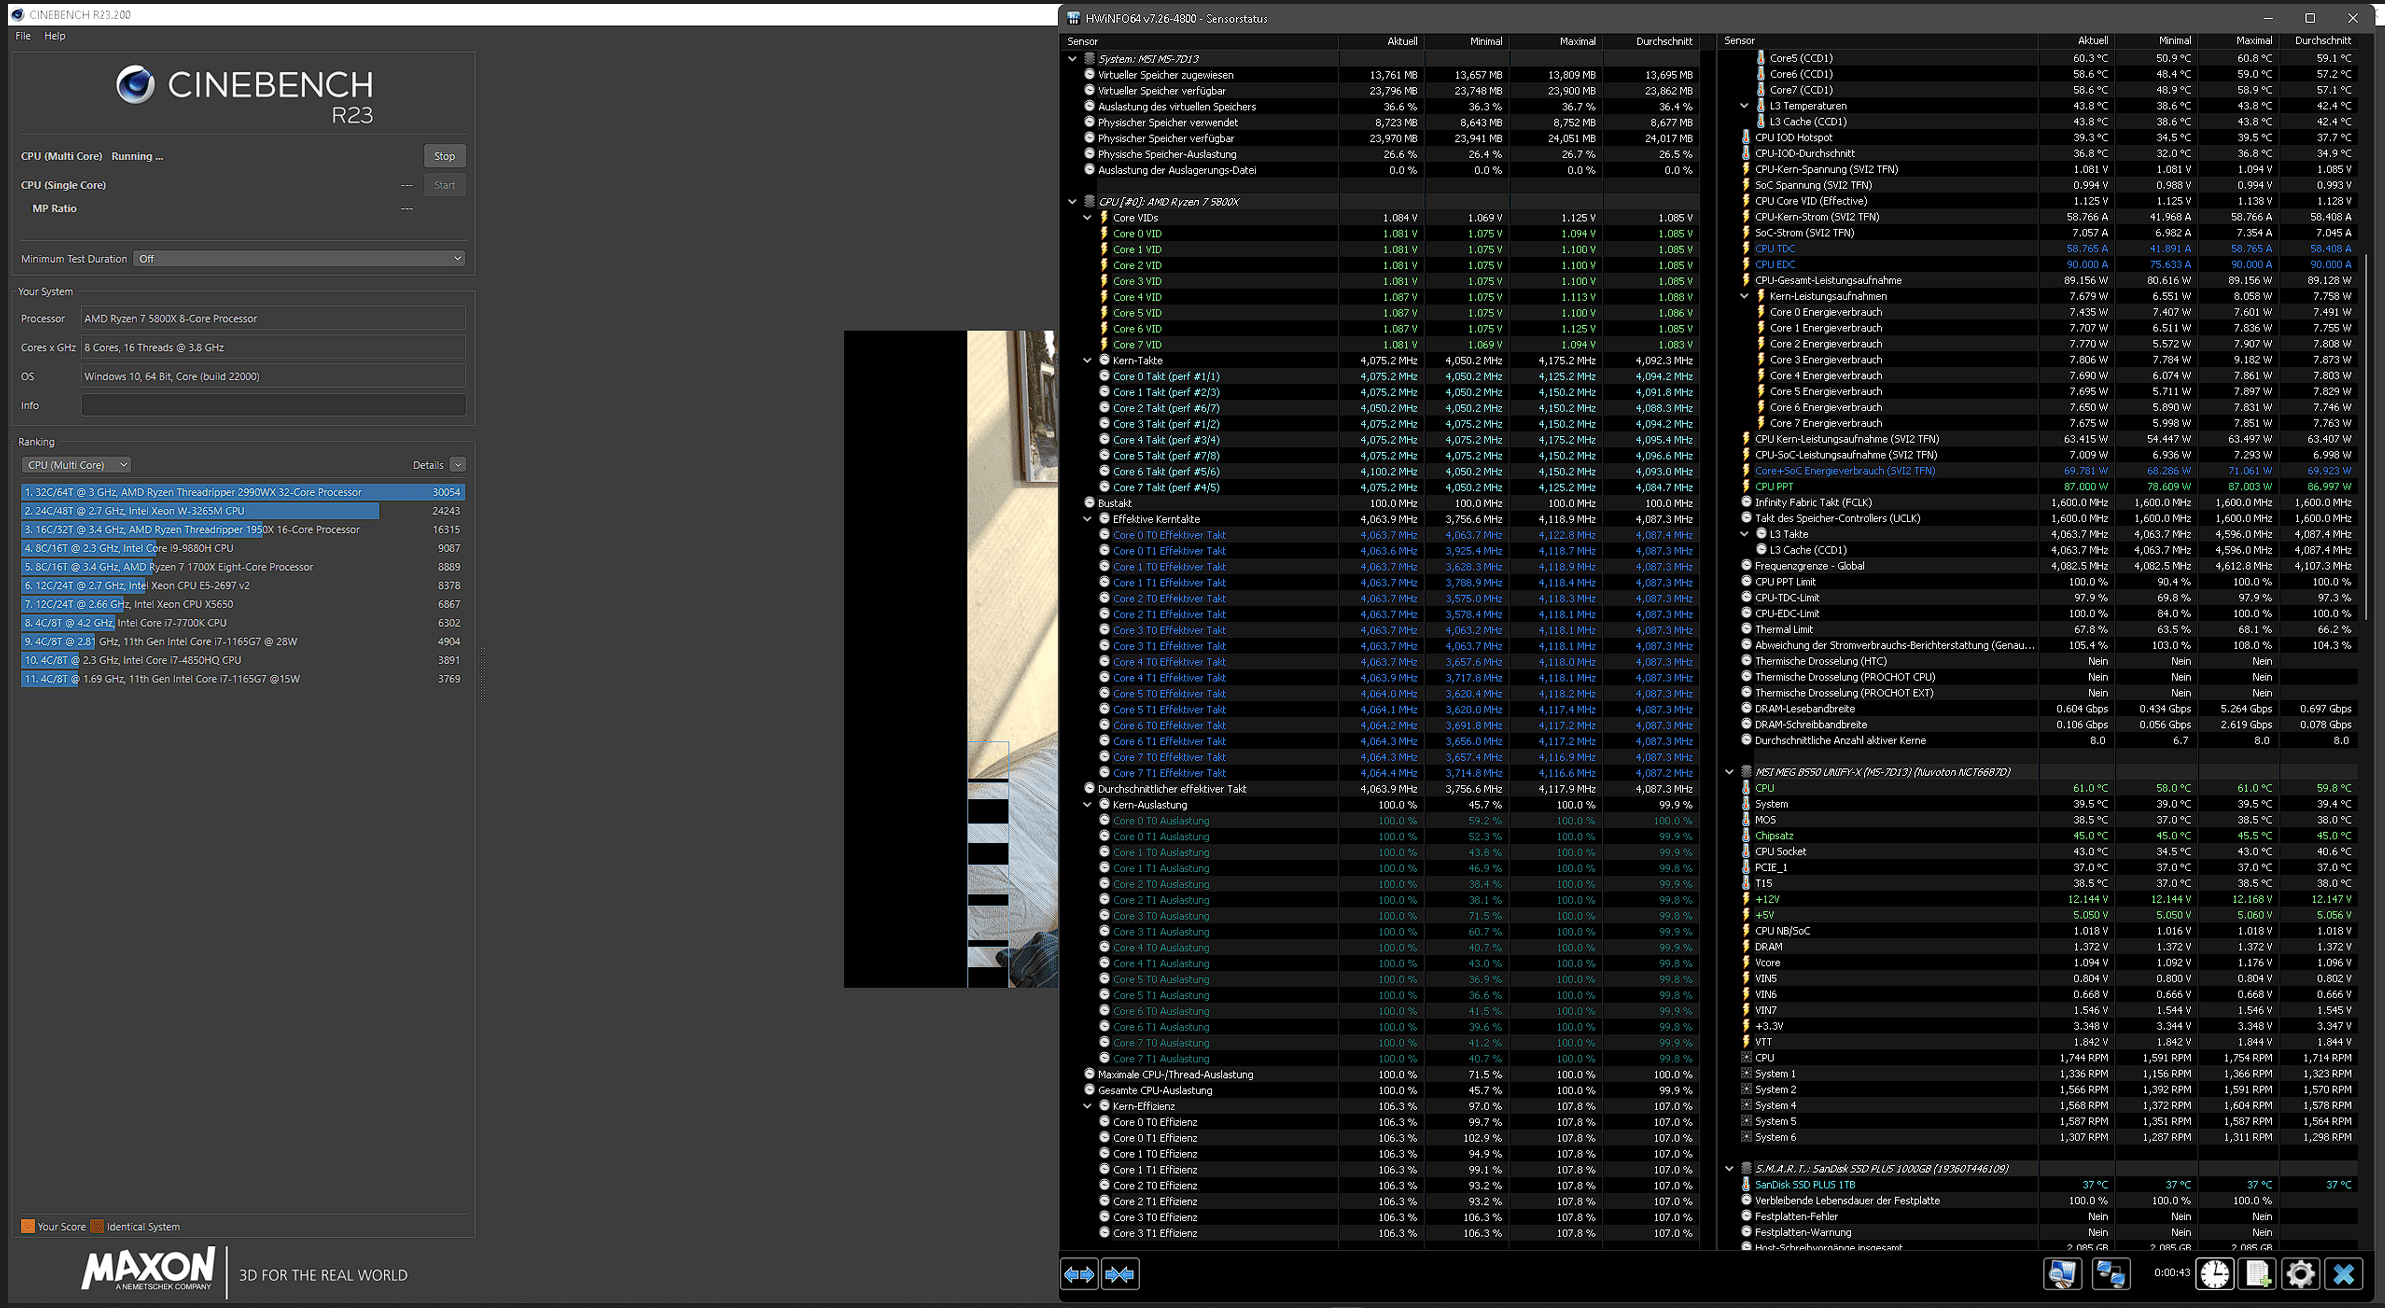The height and width of the screenshot is (1308, 2385).
Task: Collapse the MSI MEG B550 UNIFY-X sensor group
Action: [1730, 772]
